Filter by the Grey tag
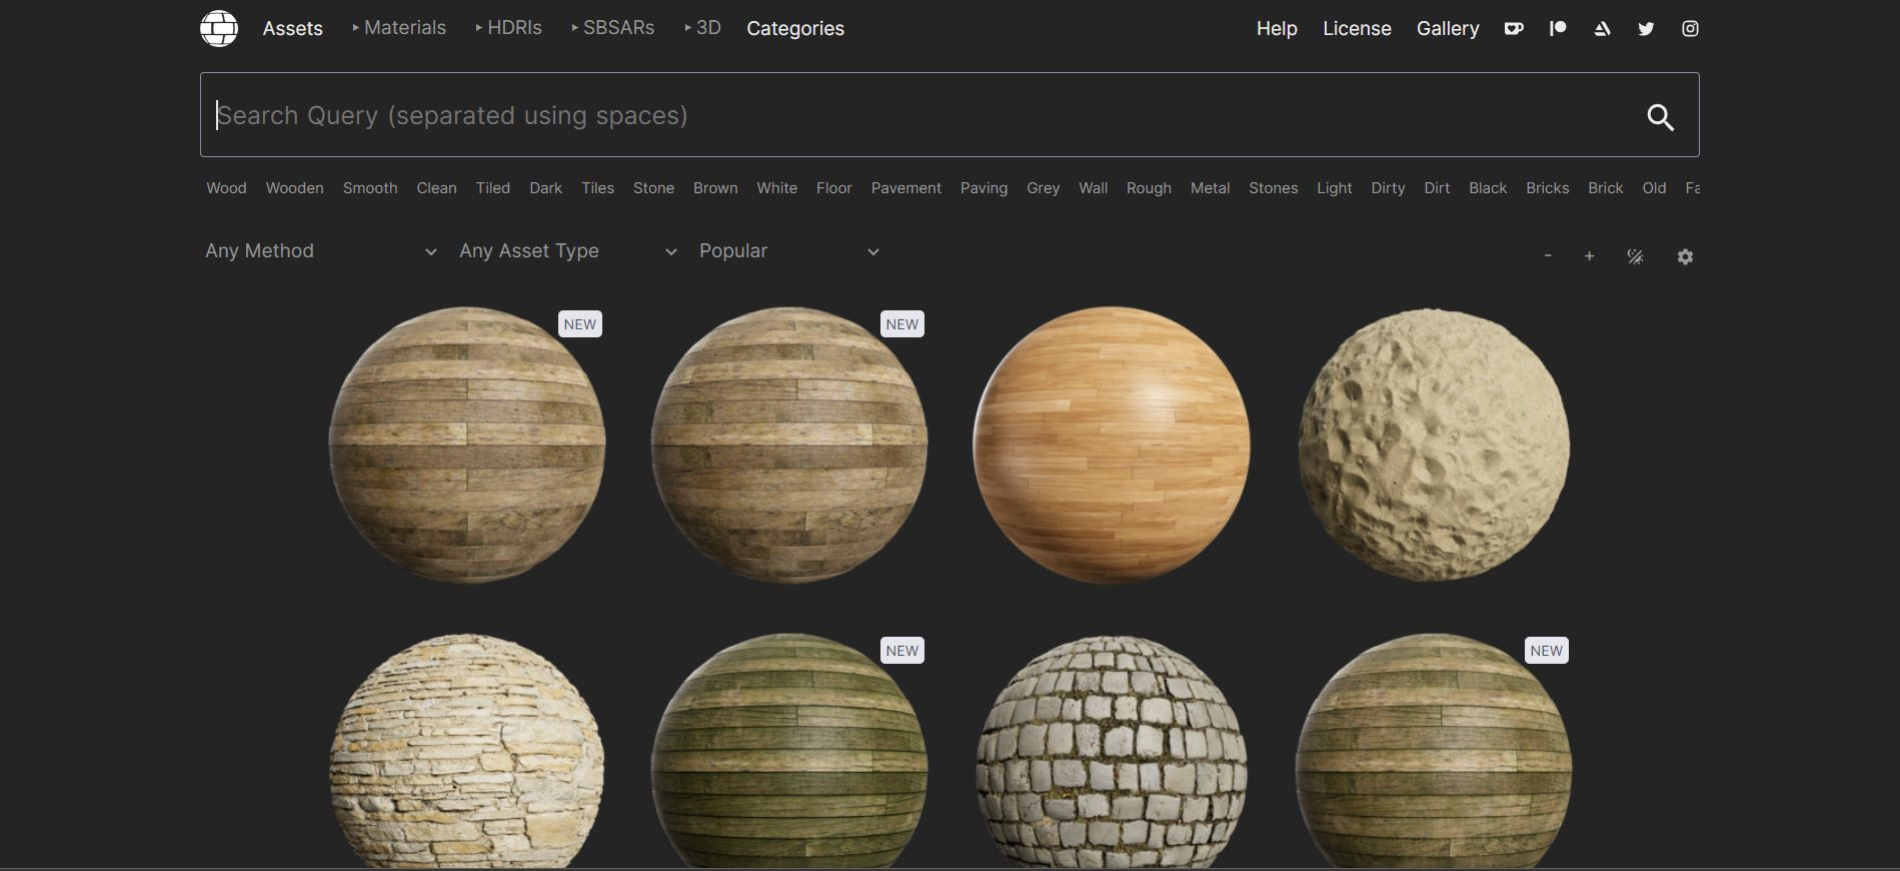 coord(1043,188)
